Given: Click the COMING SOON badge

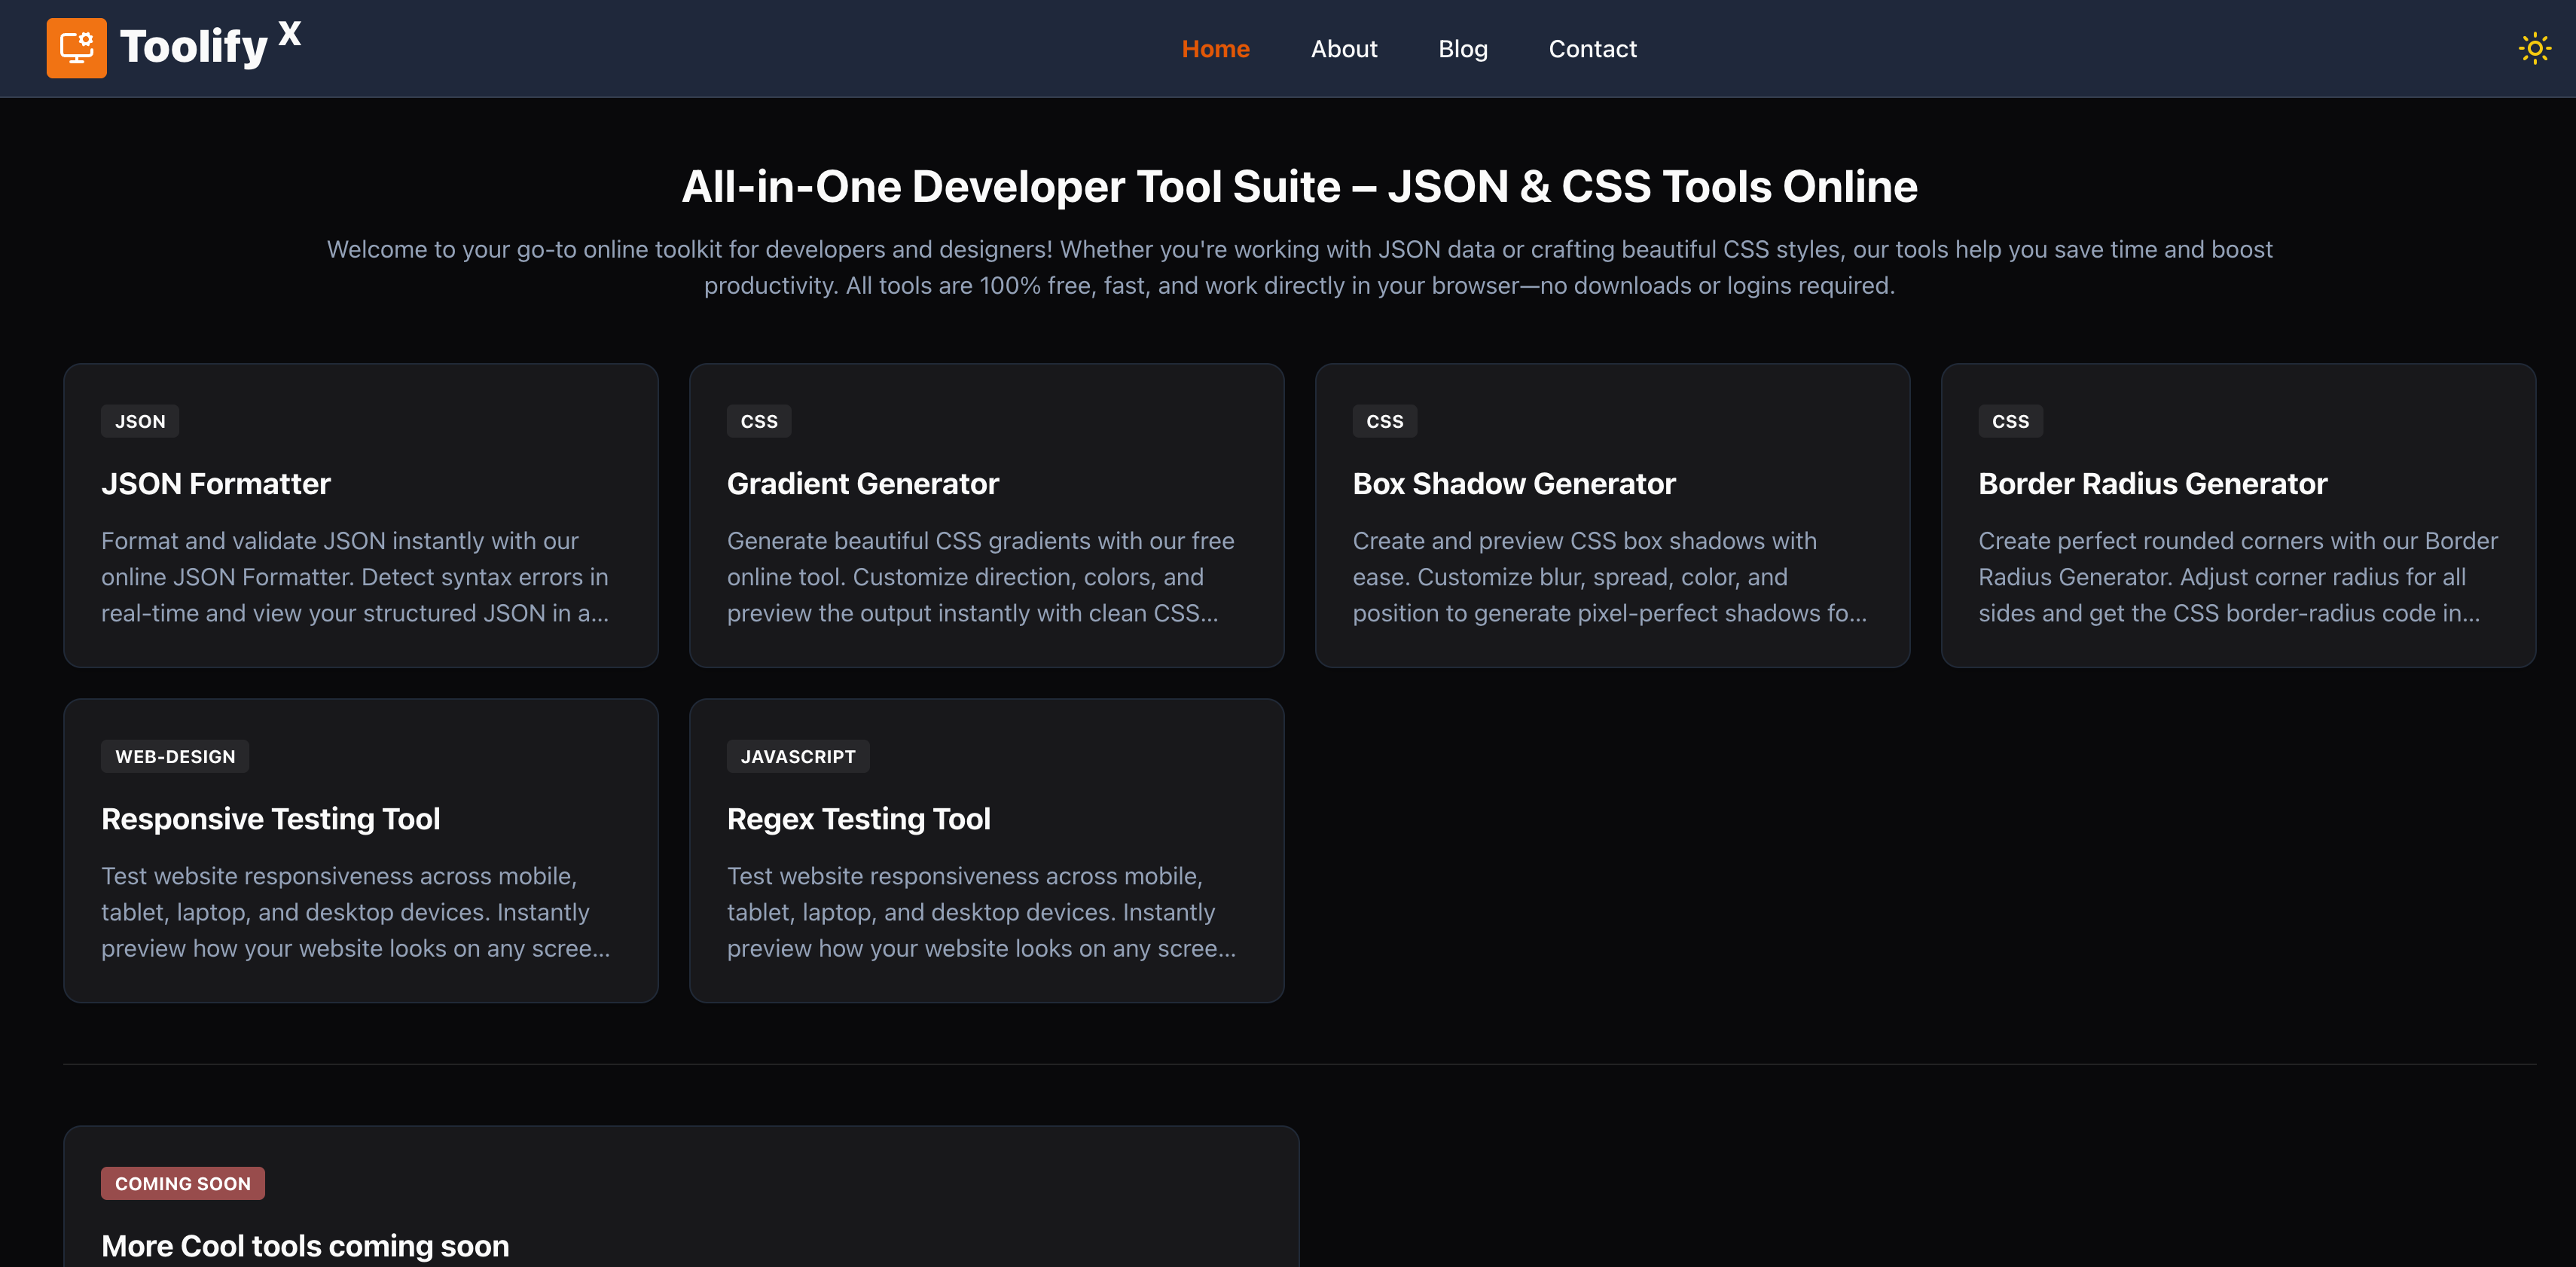Looking at the screenshot, I should pyautogui.click(x=182, y=1183).
